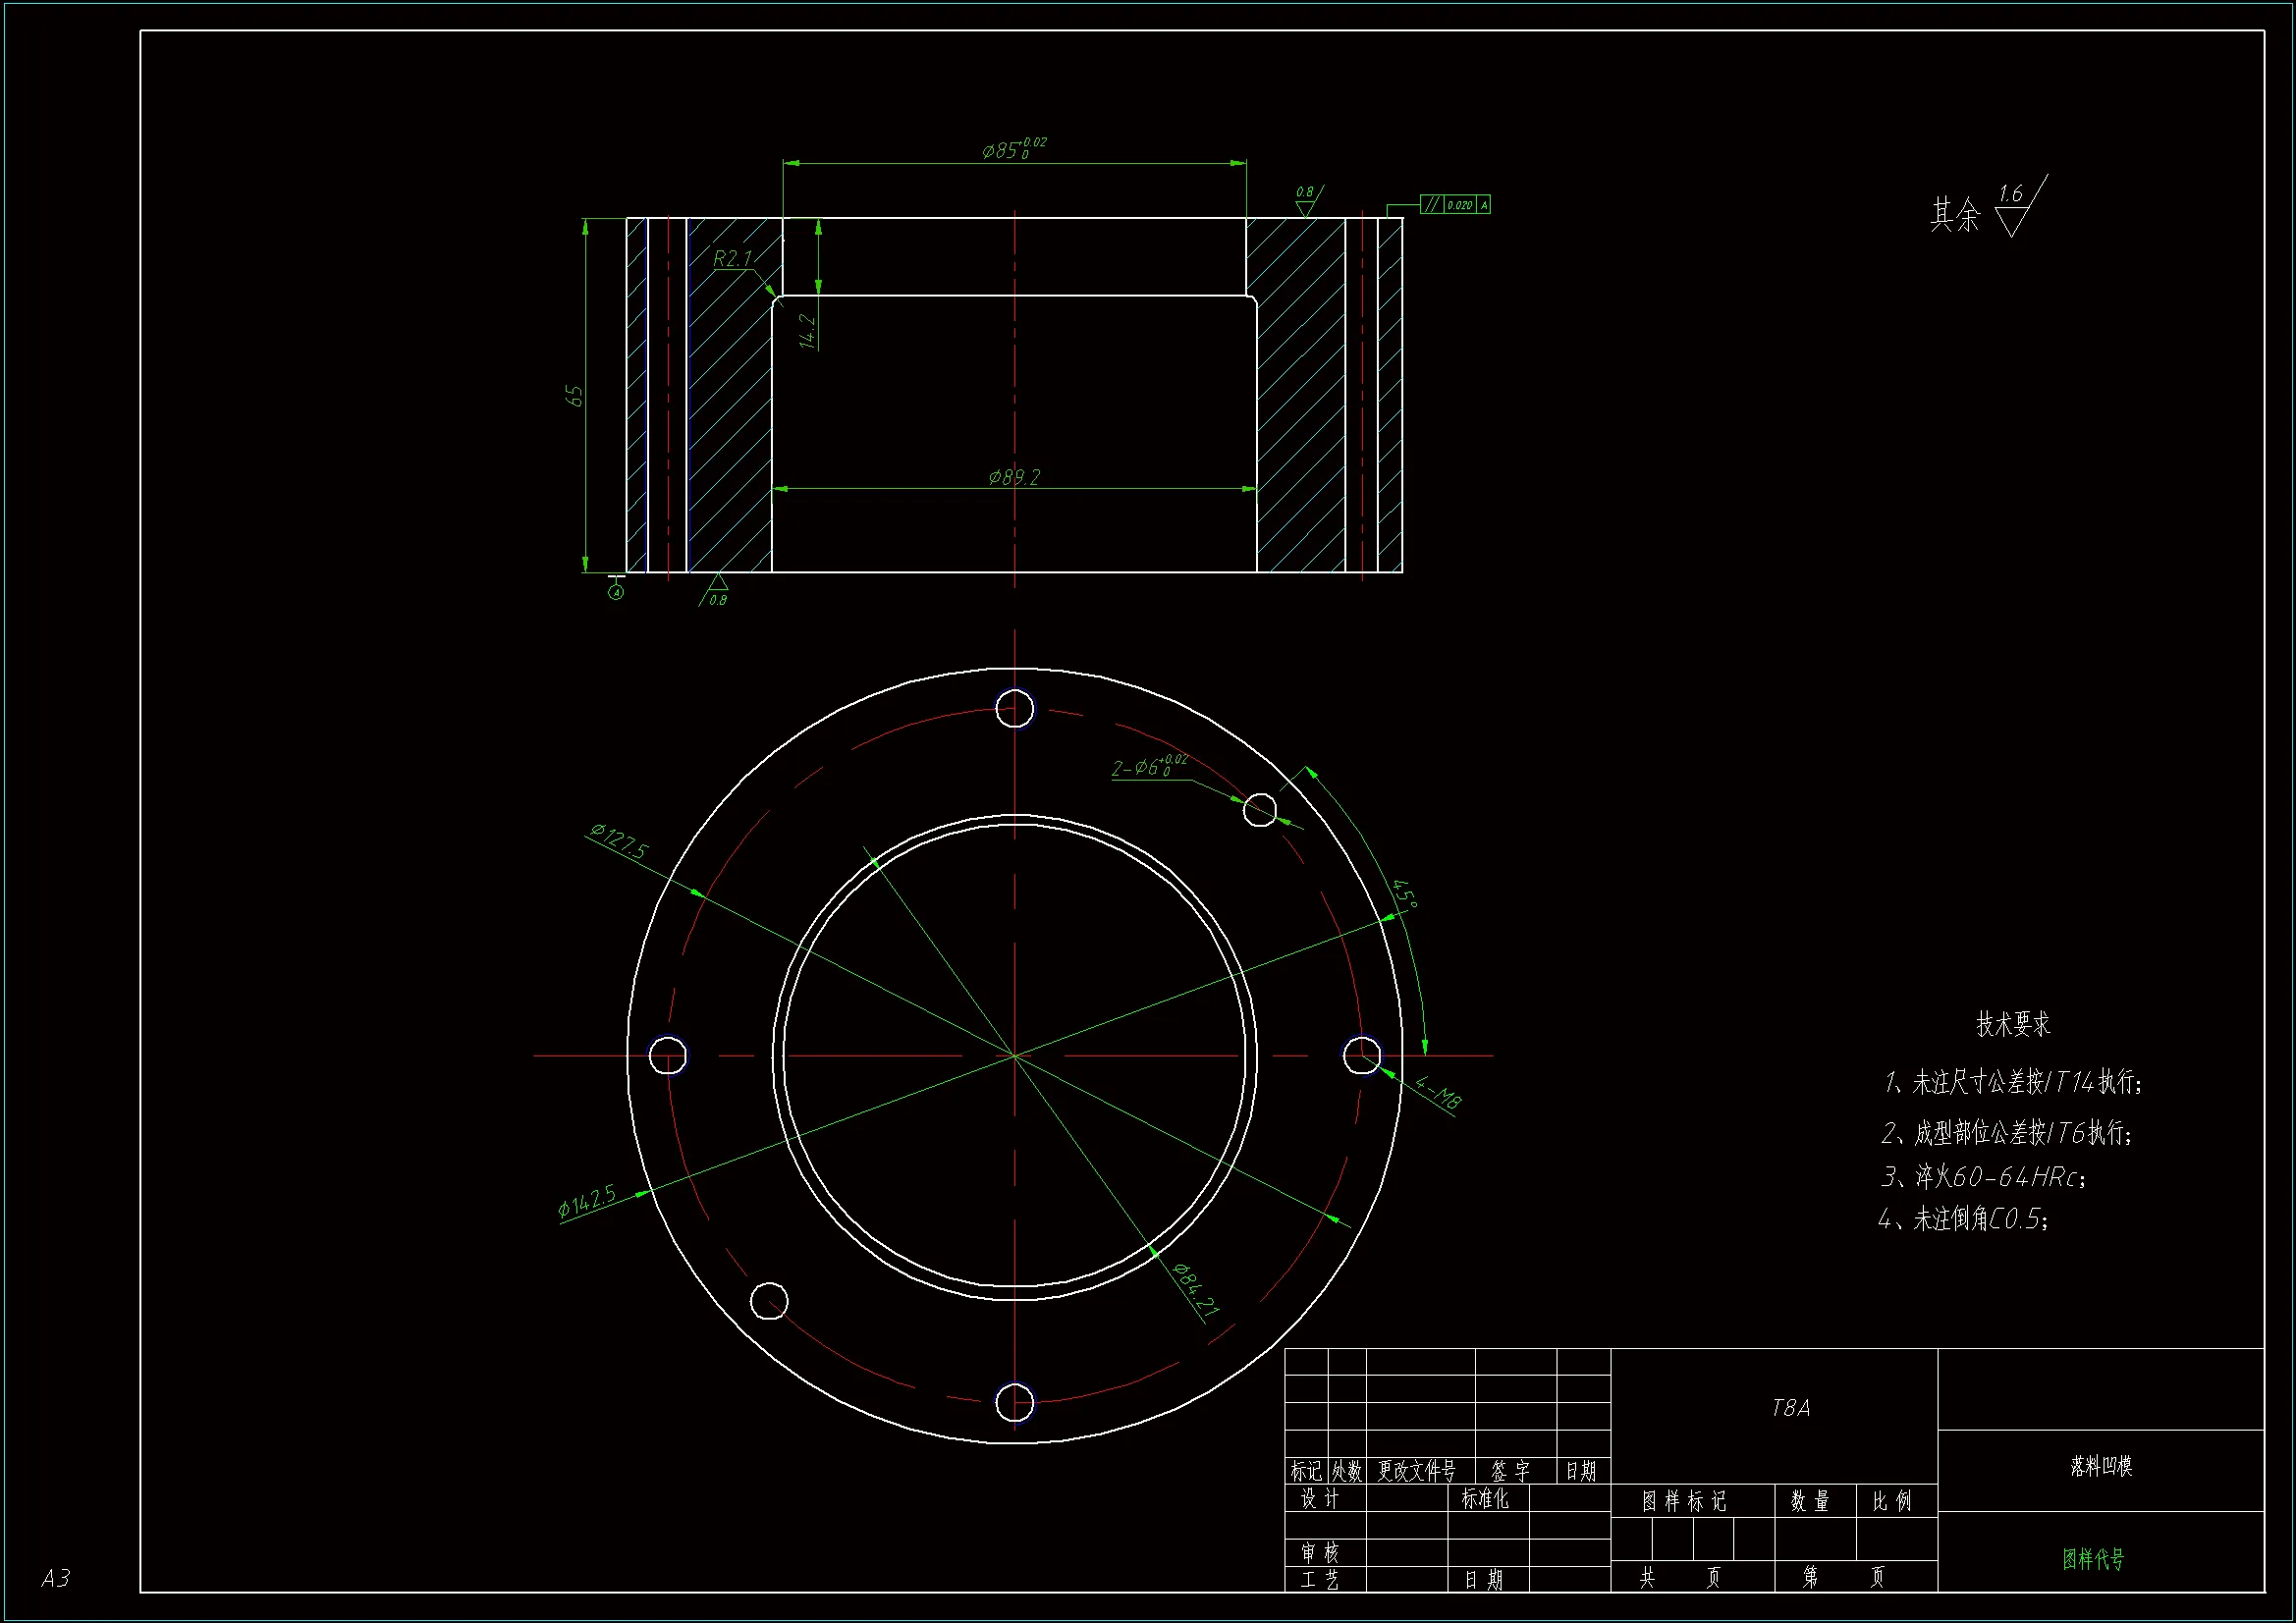The image size is (2296, 1623).
Task: Click the green 图样代号 text
Action: 2093,1559
